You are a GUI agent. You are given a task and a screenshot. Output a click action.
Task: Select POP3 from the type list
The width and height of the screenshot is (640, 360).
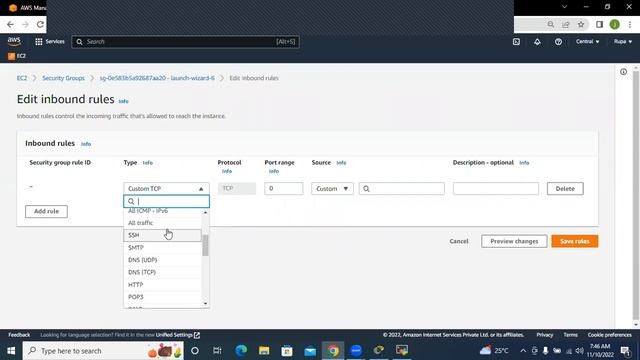[x=162, y=297]
